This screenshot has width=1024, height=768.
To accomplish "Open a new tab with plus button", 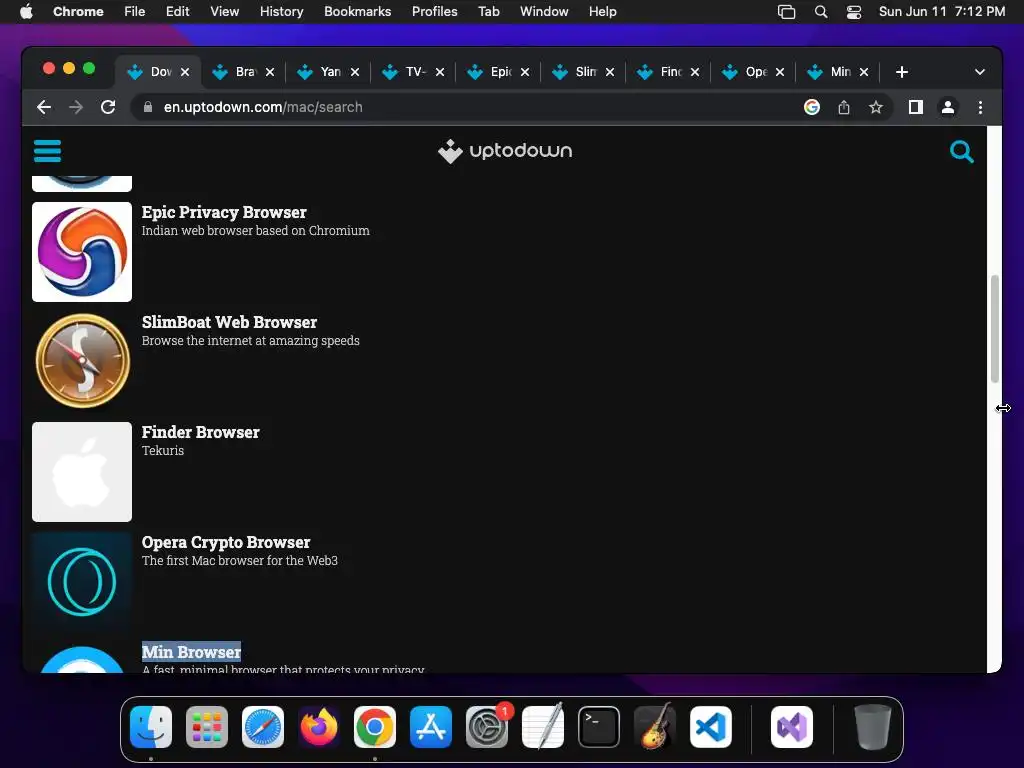I will (902, 72).
